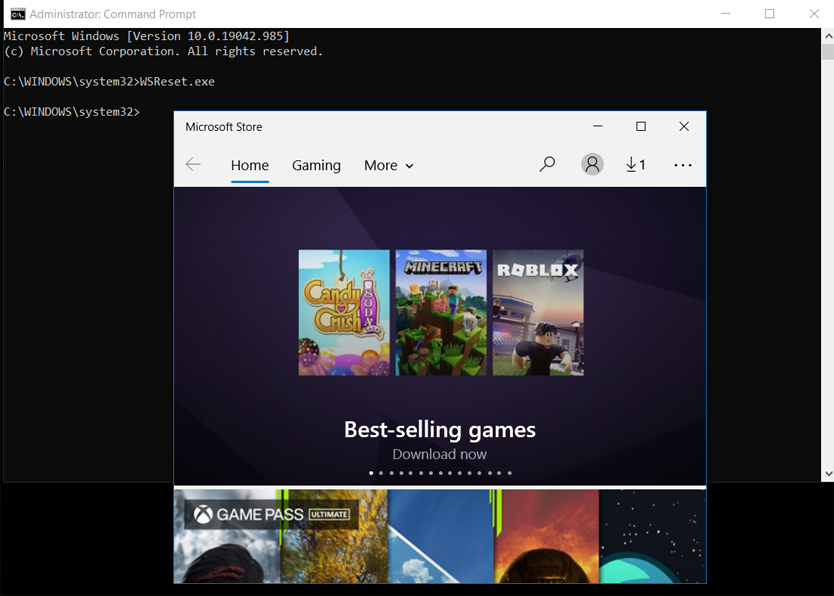834x596 pixels.
Task: Click the Administrator: Command Prompt title text
Action: 113,14
